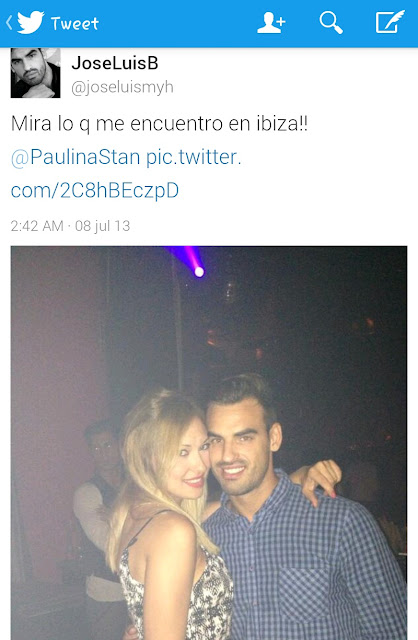Click the Twitter bird logo
The width and height of the screenshot is (418, 640).
tap(31, 22)
